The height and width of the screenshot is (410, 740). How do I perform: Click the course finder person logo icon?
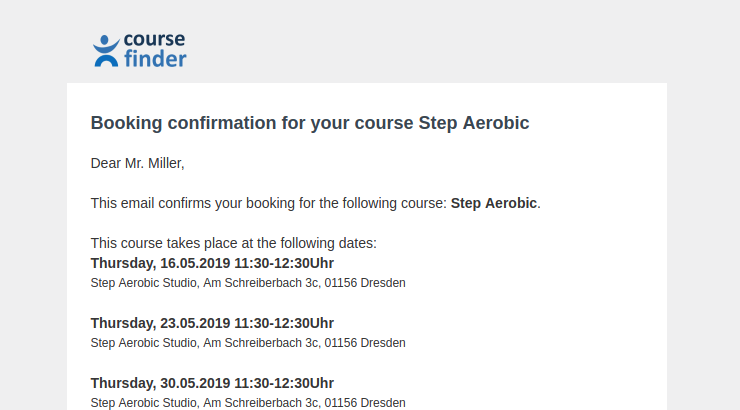(105, 50)
